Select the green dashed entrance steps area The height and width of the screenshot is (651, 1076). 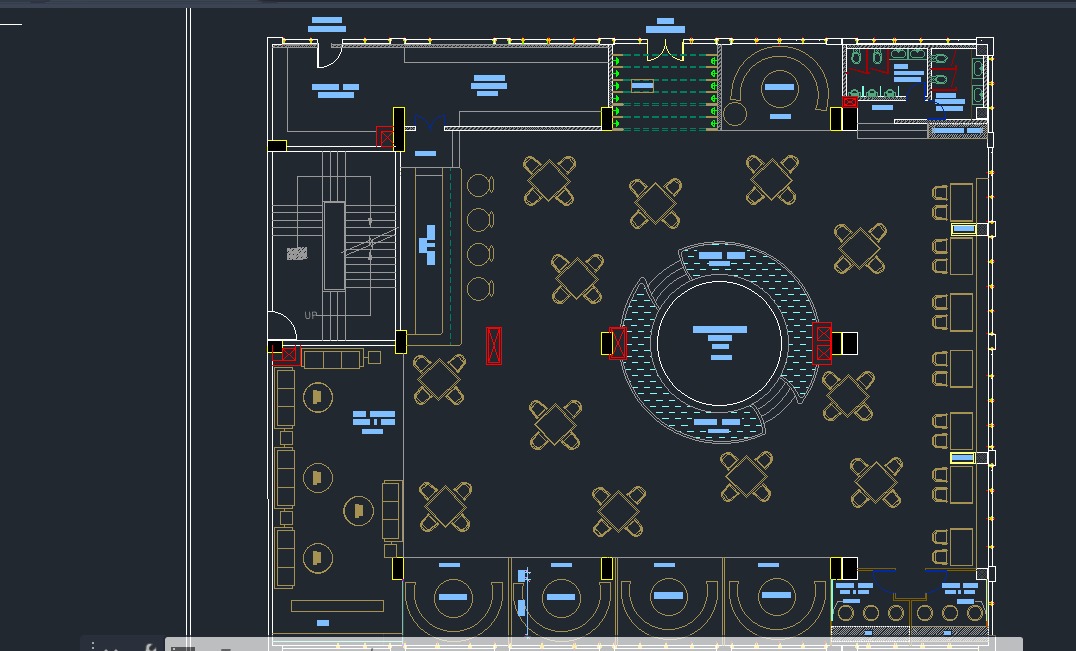[x=666, y=91]
